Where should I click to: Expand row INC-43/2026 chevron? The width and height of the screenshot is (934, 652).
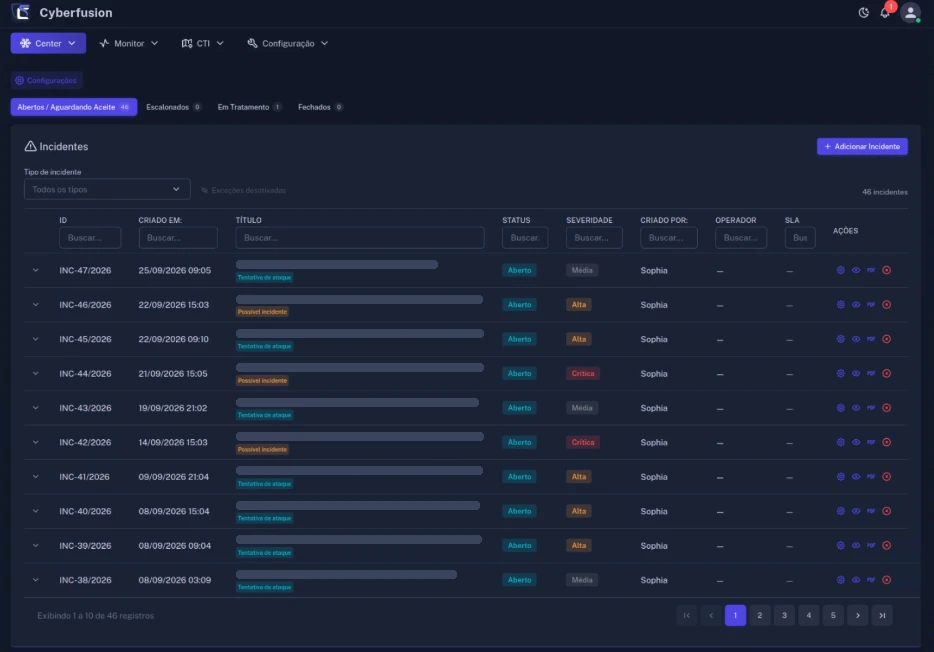[36, 408]
